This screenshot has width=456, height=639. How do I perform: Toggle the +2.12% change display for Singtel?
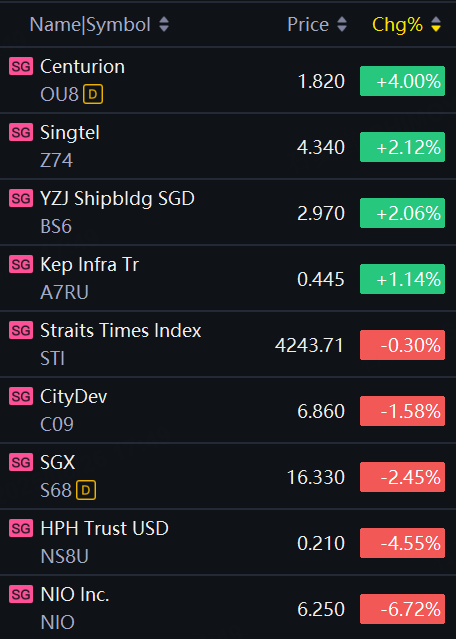[402, 147]
